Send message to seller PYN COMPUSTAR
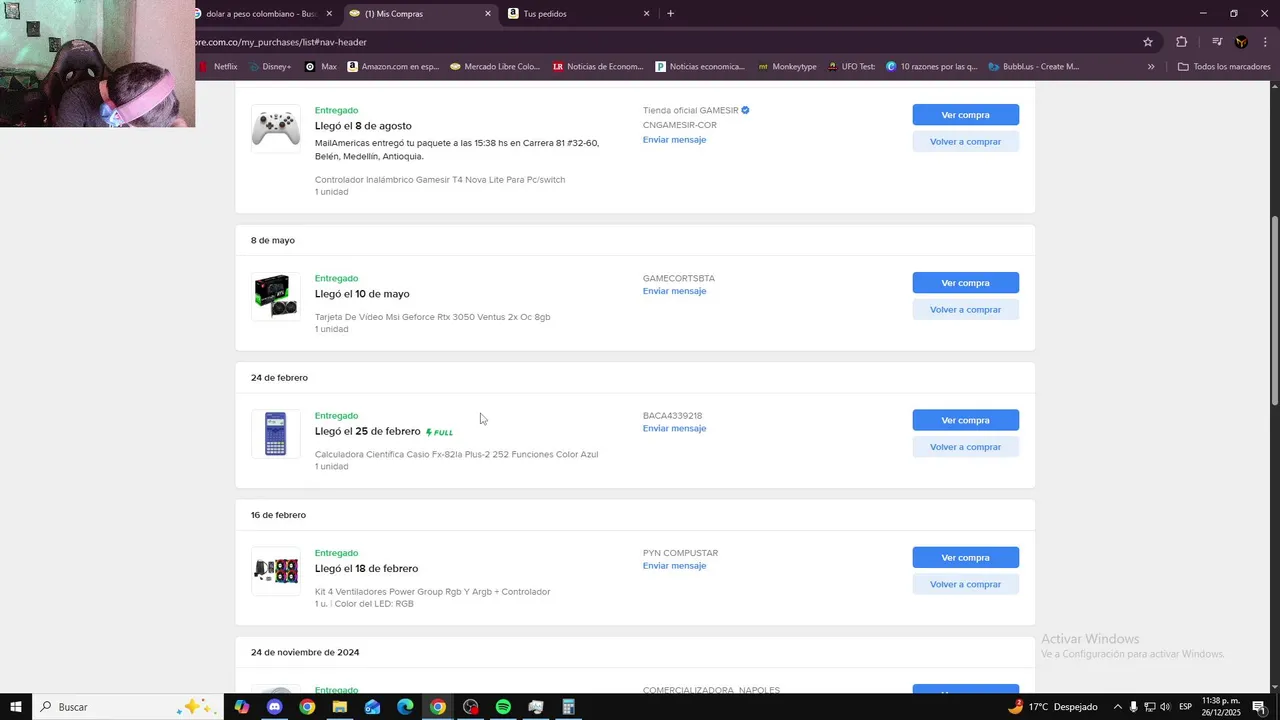 click(674, 566)
